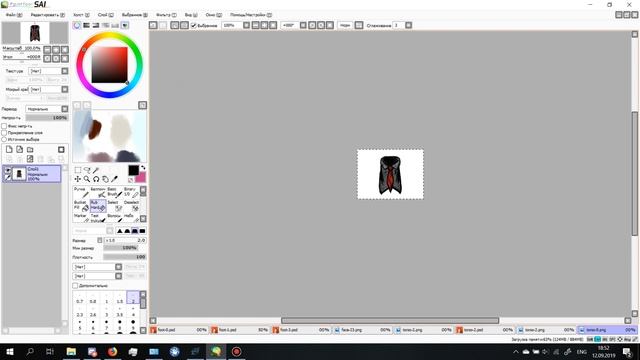640x360 pixels.
Task: Swap foreground and background colors
Action: (143, 168)
